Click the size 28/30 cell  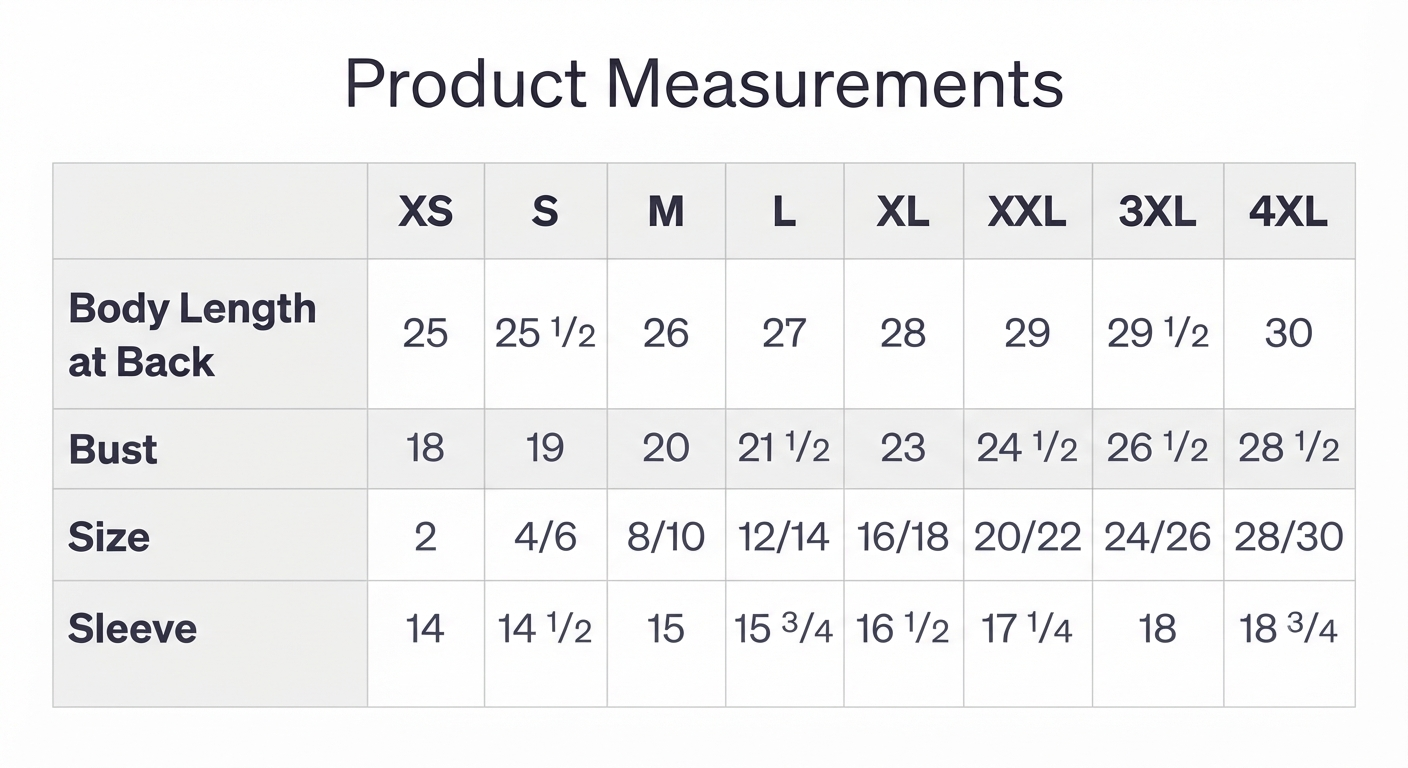tap(1288, 537)
